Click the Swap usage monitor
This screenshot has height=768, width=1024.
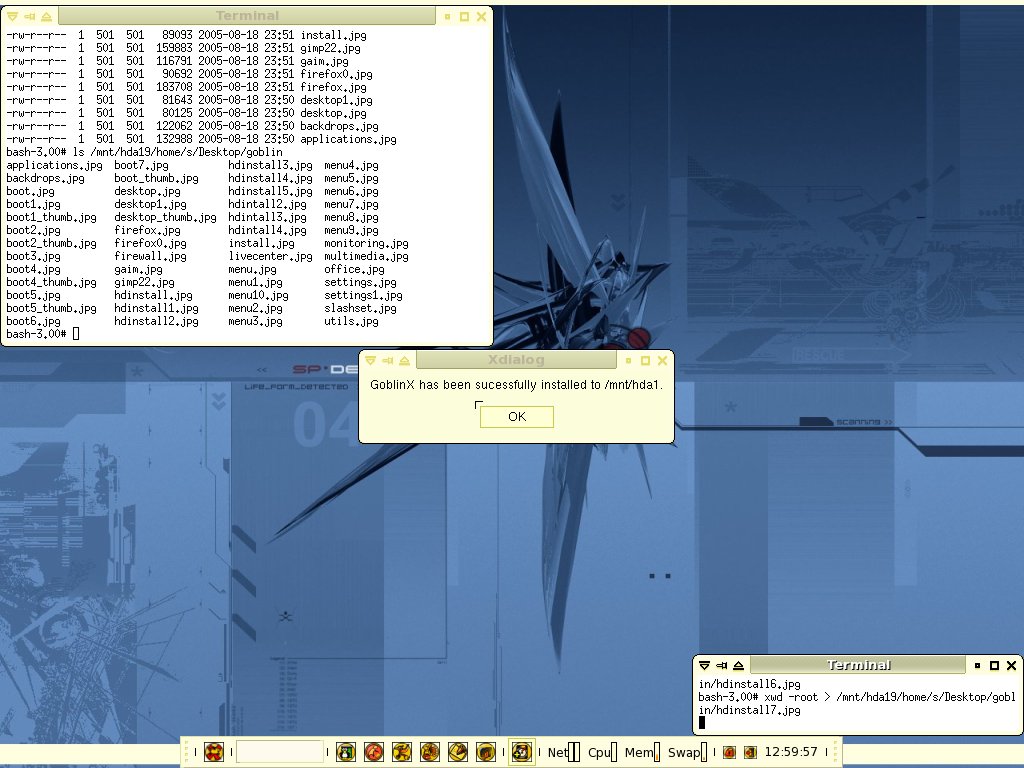click(687, 752)
